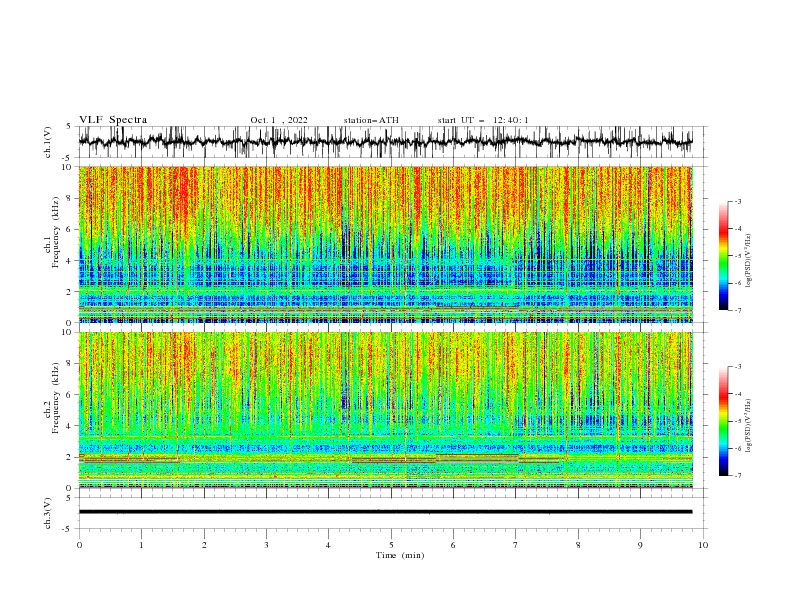Click the 'ch.3(V)' axis label
This screenshot has height=612, width=792.
click(x=48, y=513)
